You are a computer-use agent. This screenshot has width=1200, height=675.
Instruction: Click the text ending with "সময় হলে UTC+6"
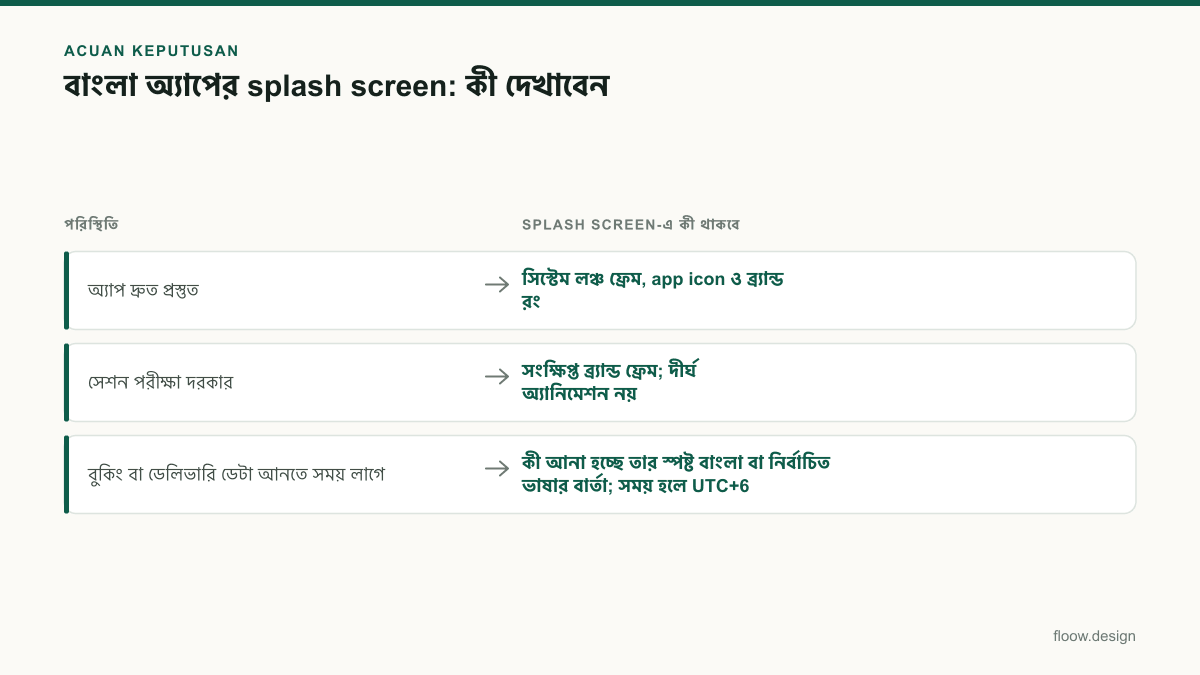click(676, 474)
